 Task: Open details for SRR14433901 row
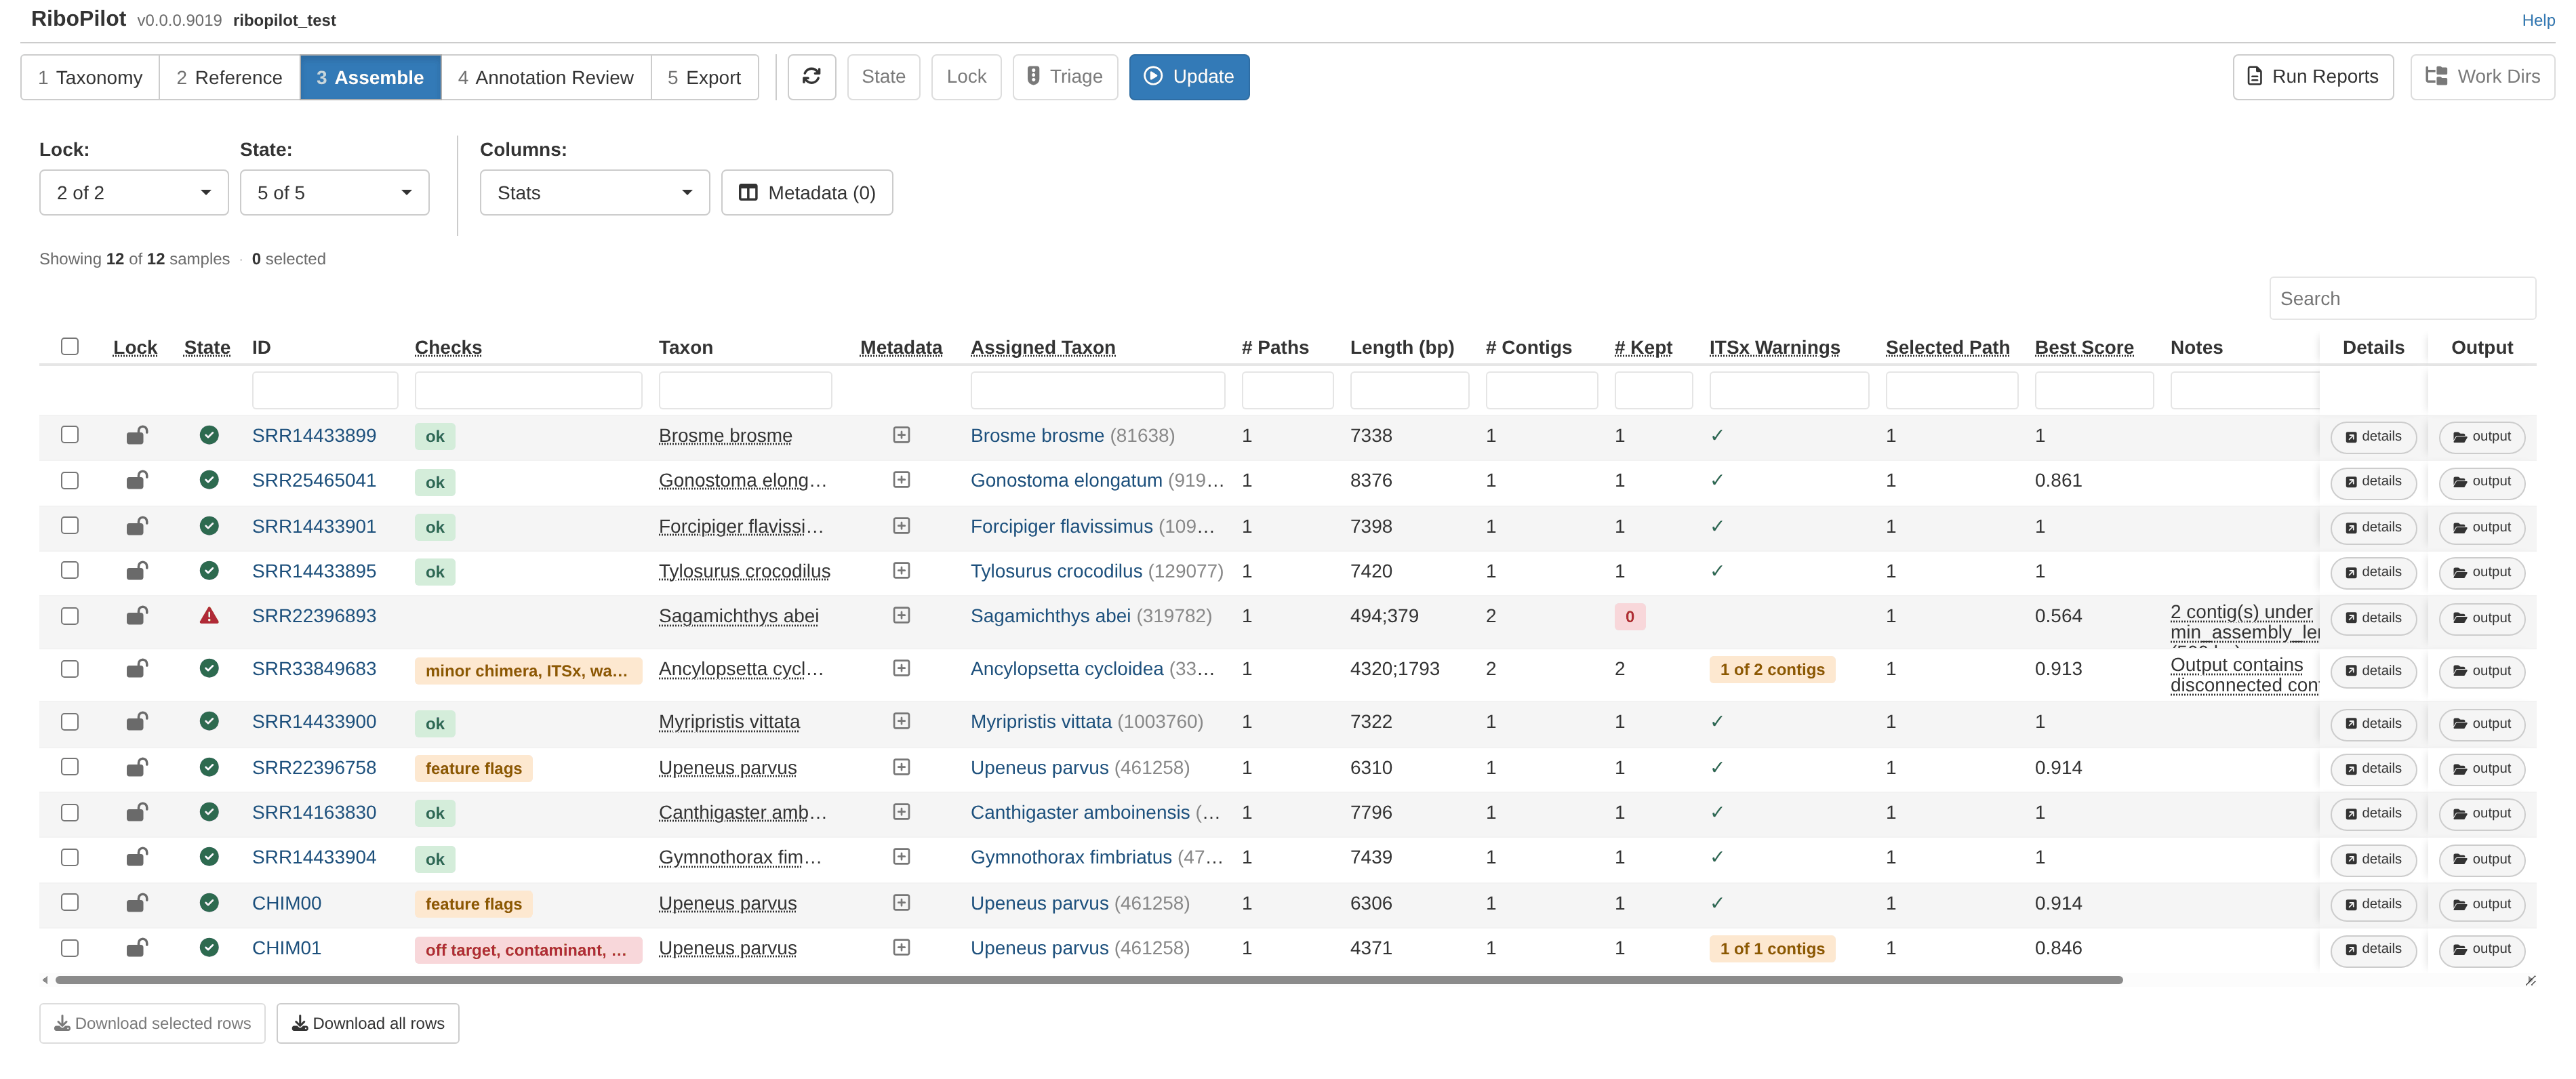point(2373,527)
